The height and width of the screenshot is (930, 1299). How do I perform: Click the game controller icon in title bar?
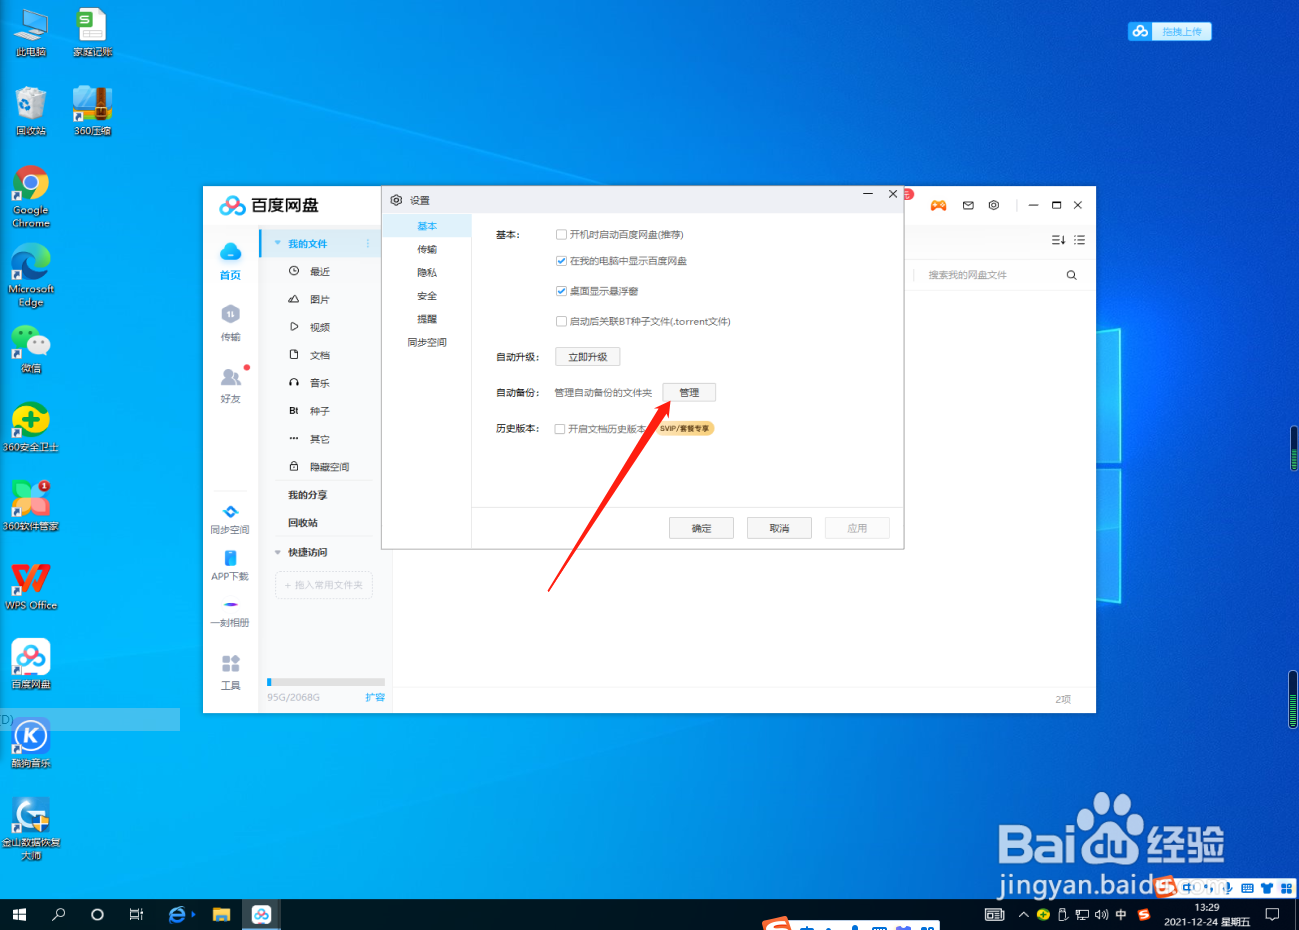tap(938, 205)
